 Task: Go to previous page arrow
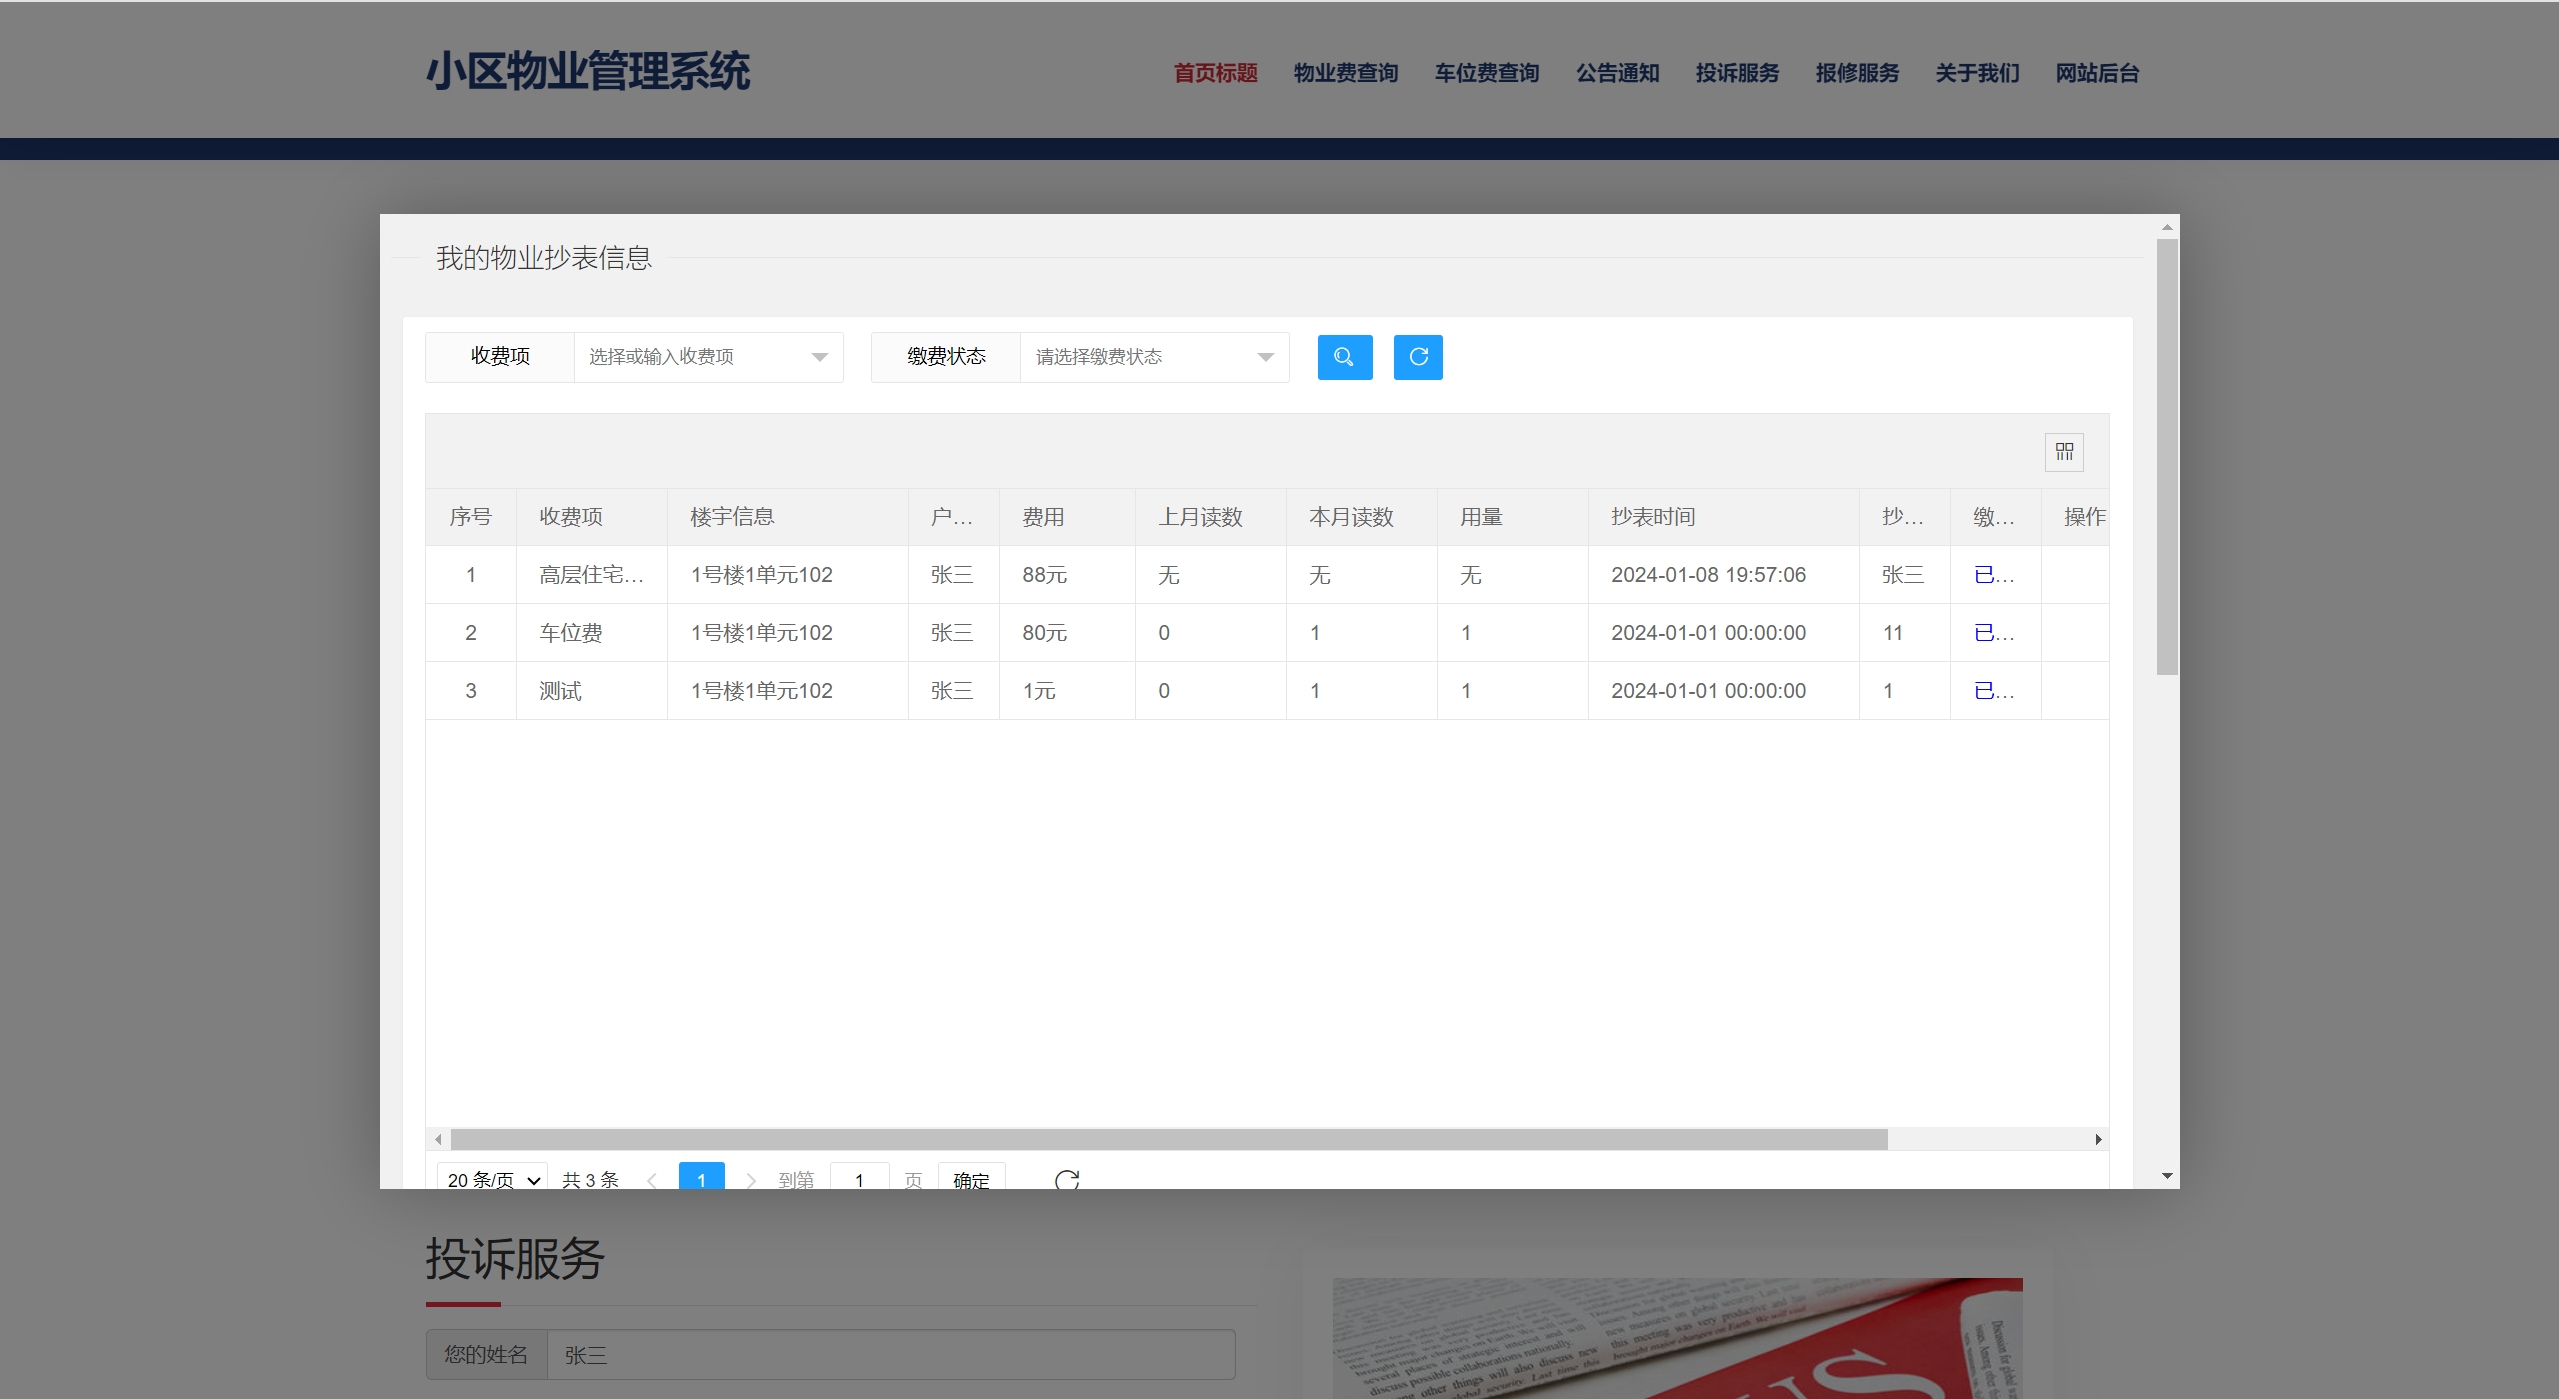point(652,1179)
